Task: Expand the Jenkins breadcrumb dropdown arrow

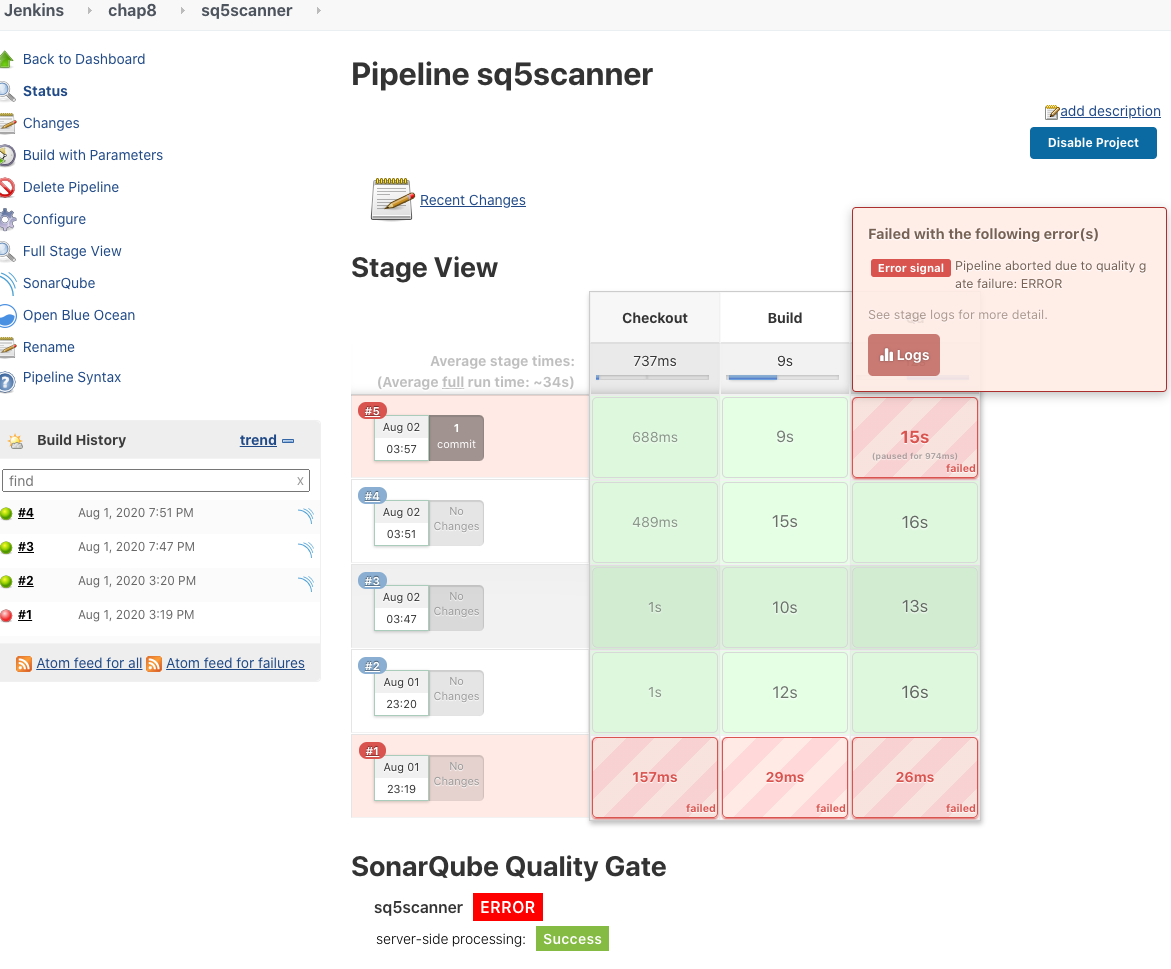Action: (88, 11)
